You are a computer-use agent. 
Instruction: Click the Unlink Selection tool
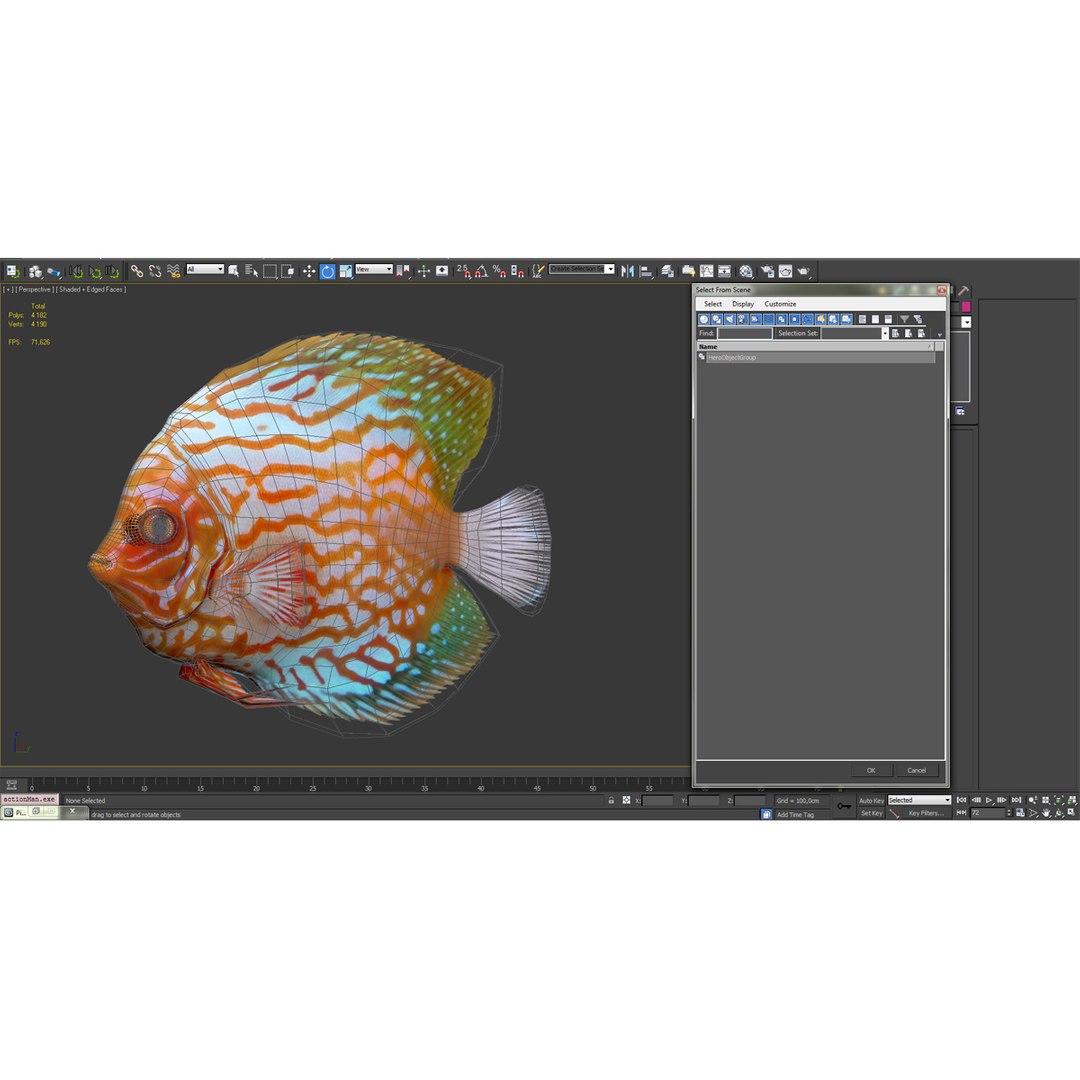[x=155, y=271]
